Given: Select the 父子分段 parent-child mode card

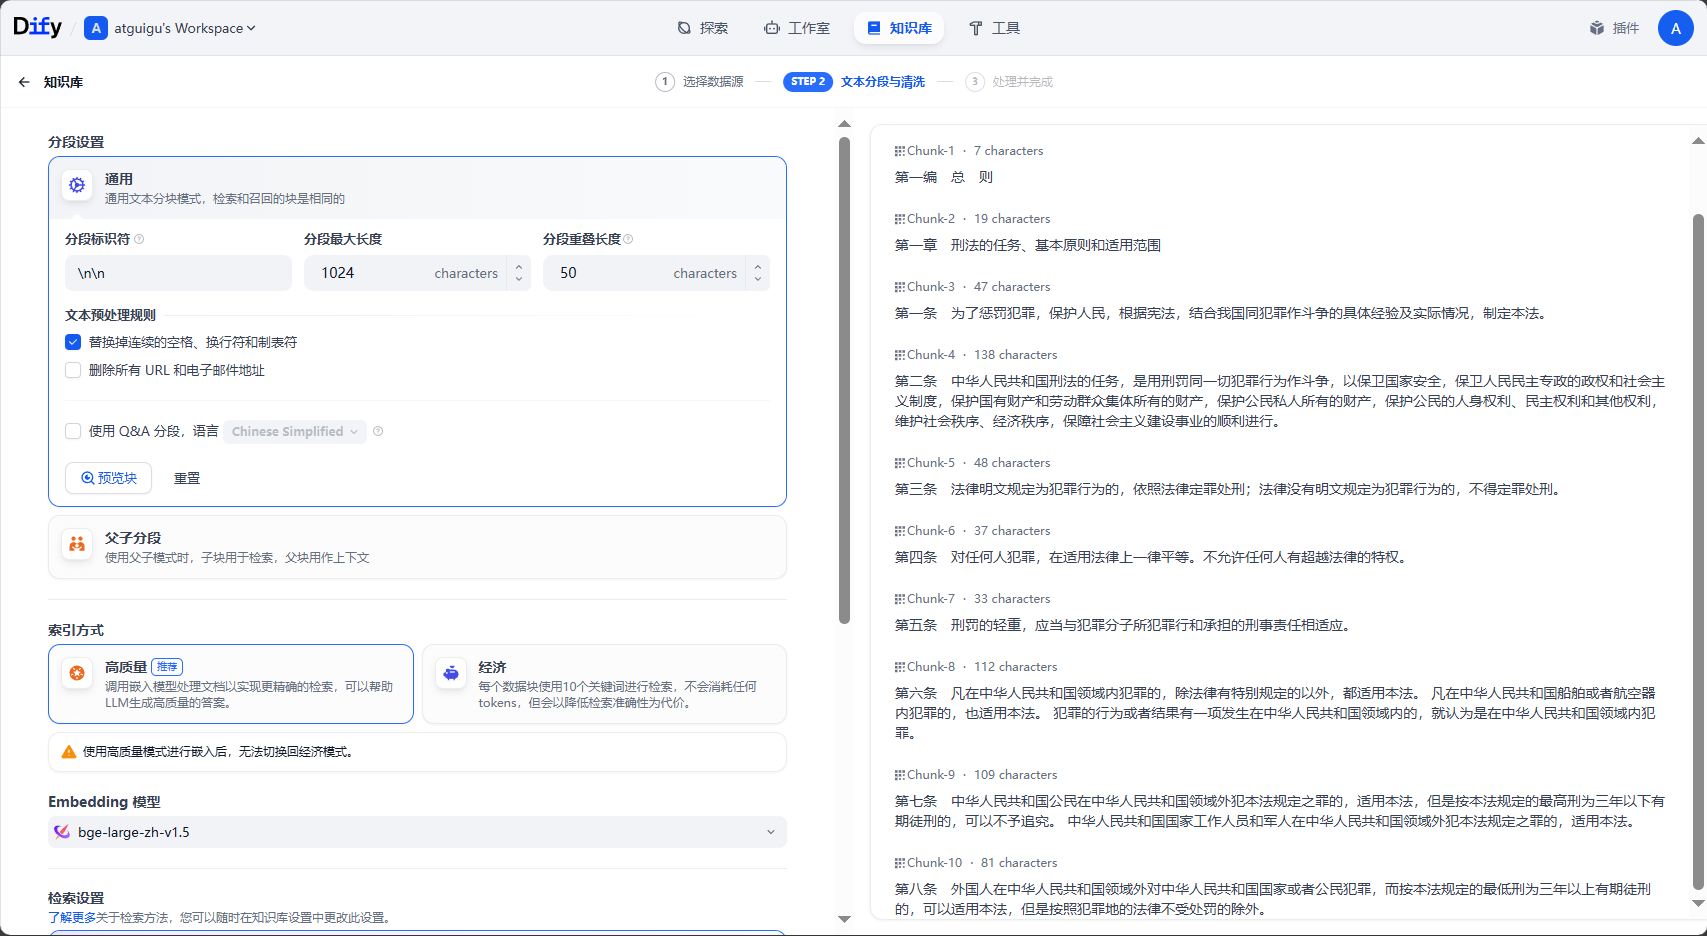Looking at the screenshot, I should (x=417, y=547).
